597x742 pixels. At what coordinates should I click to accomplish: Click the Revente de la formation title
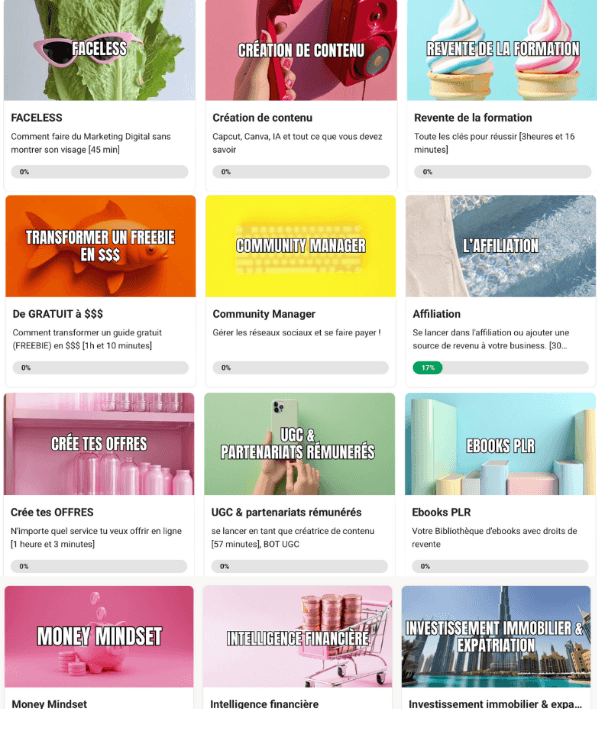point(473,118)
